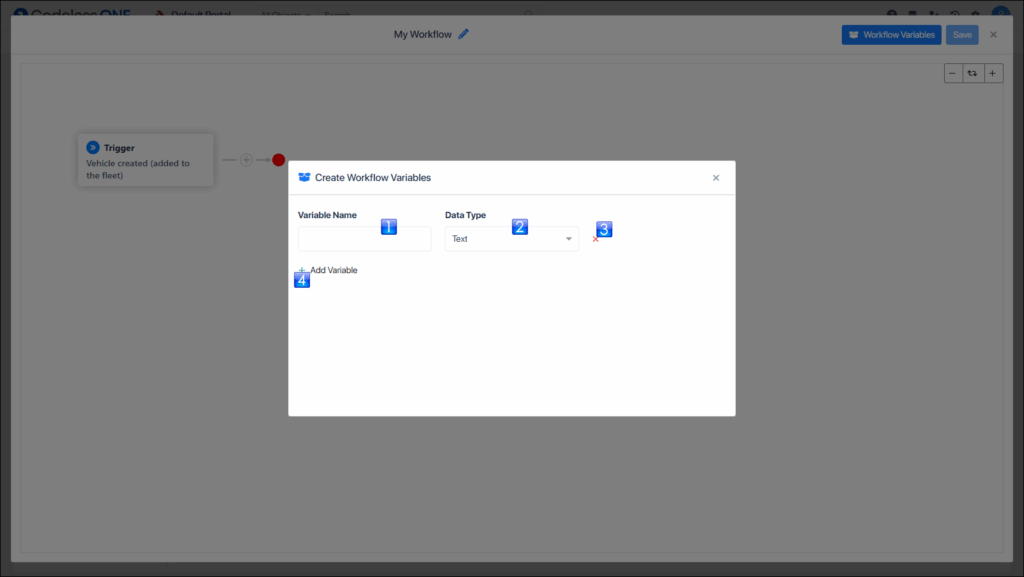Click the red node dot after the trigger

[277, 159]
